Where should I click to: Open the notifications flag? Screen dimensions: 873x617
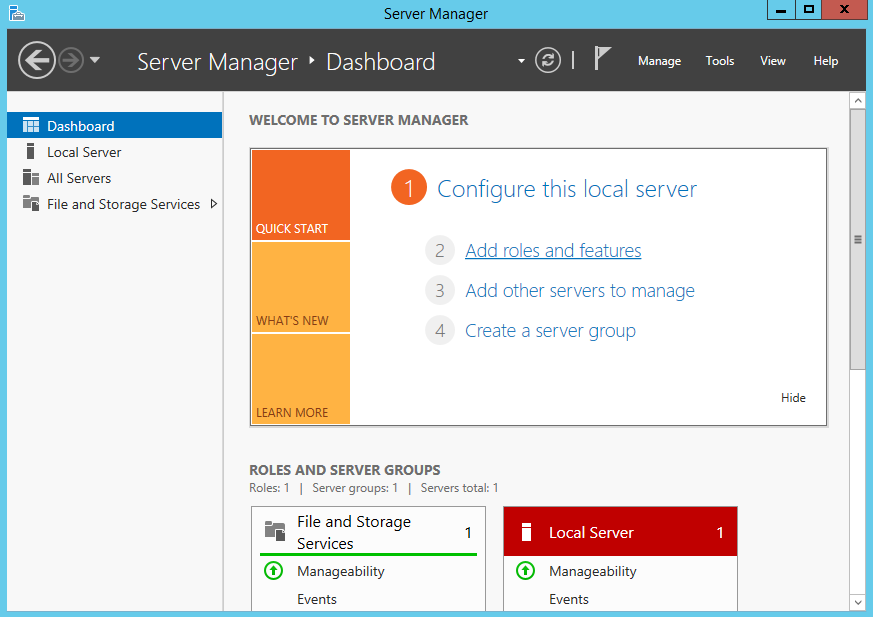coord(602,59)
